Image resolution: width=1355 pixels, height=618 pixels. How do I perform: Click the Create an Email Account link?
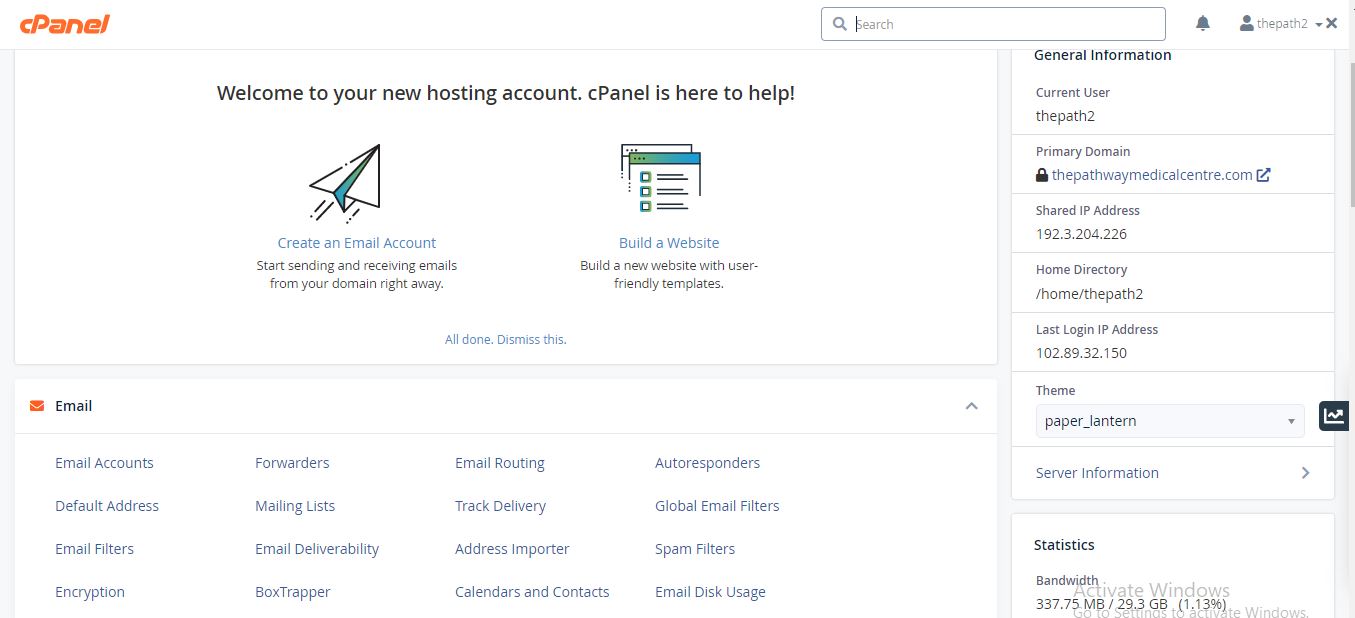[x=357, y=243]
